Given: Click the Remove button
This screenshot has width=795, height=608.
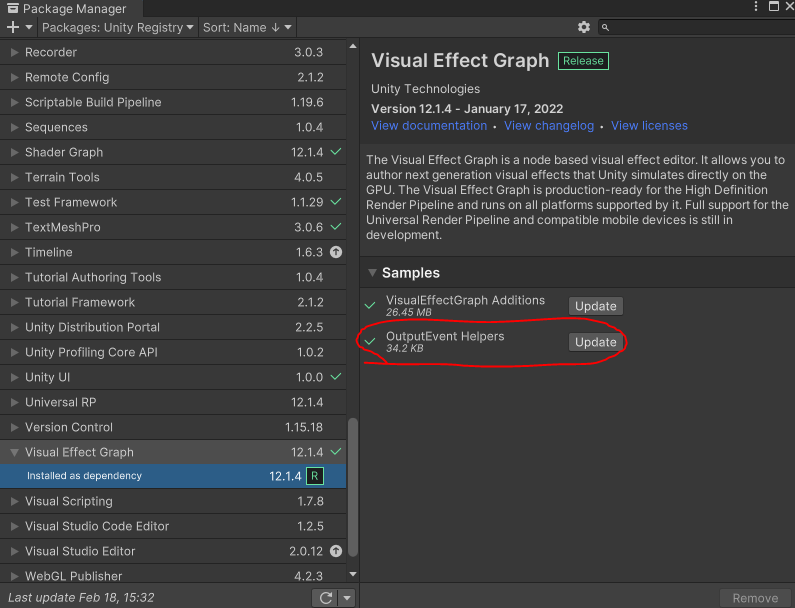Looking at the screenshot, I should pyautogui.click(x=755, y=598).
